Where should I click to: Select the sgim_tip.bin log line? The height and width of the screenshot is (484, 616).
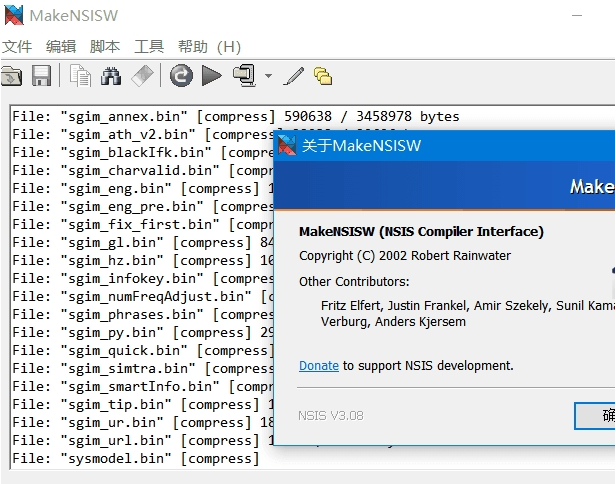(x=143, y=405)
